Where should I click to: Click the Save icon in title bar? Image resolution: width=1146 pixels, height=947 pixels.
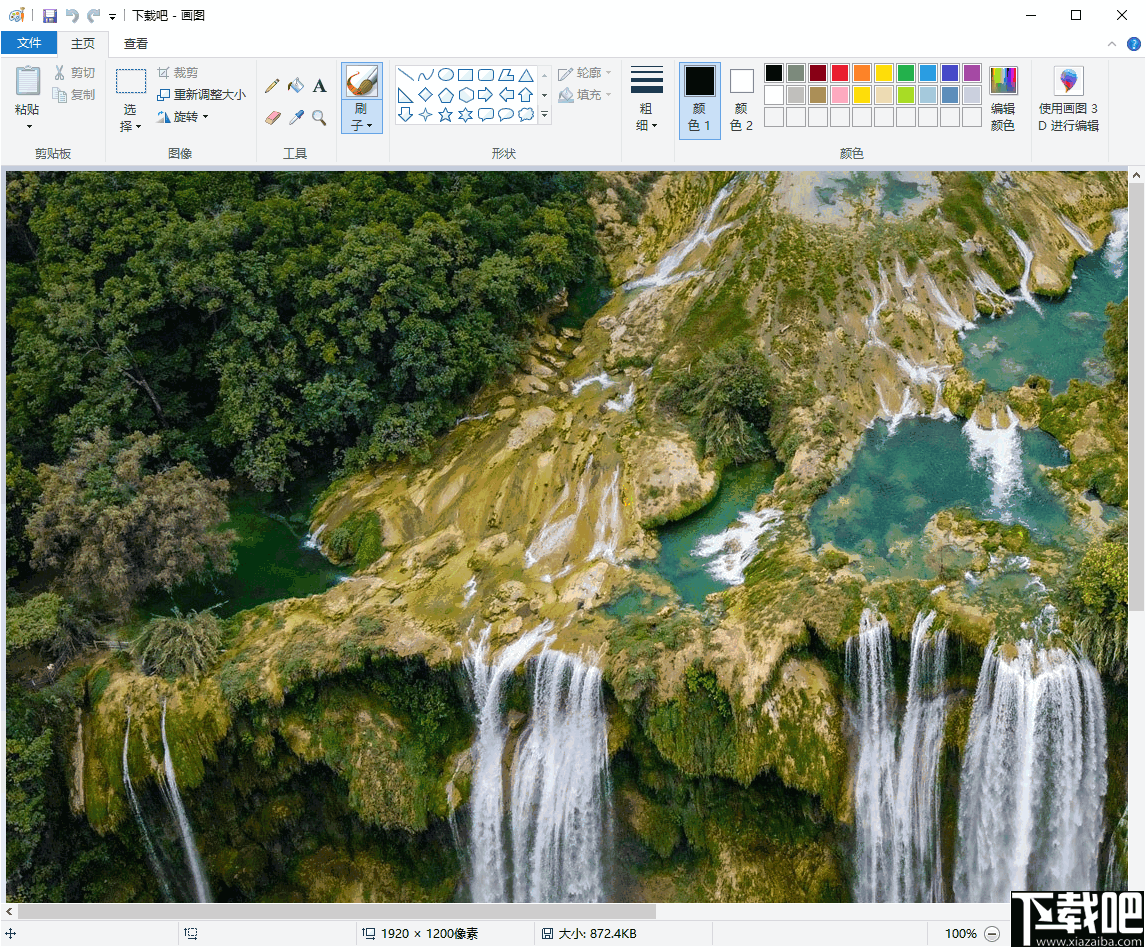pos(50,15)
